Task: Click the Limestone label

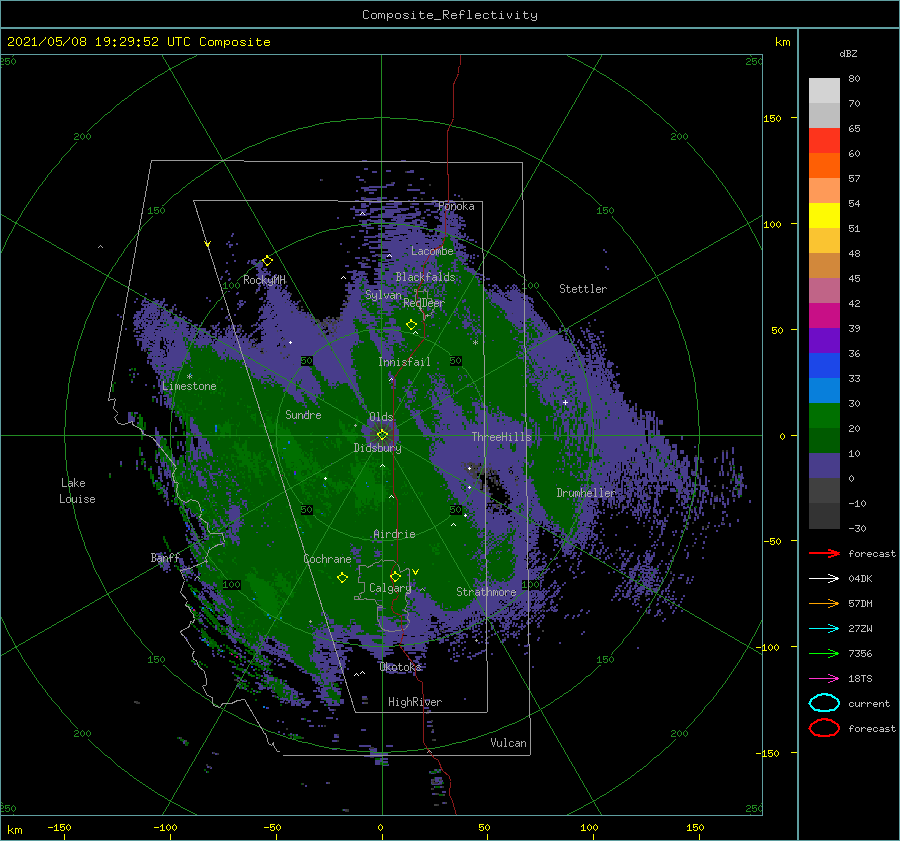Action: pyautogui.click(x=189, y=386)
